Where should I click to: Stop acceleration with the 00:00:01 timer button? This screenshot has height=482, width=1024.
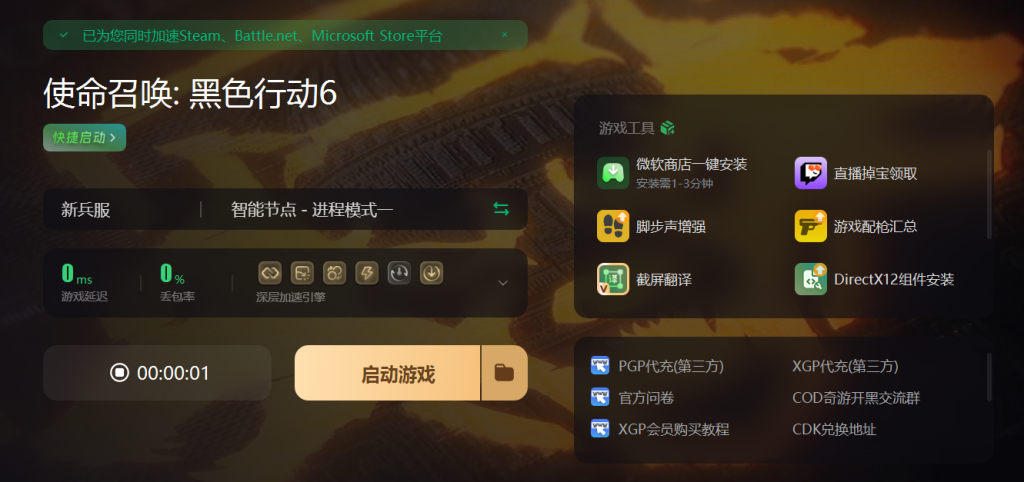point(157,373)
